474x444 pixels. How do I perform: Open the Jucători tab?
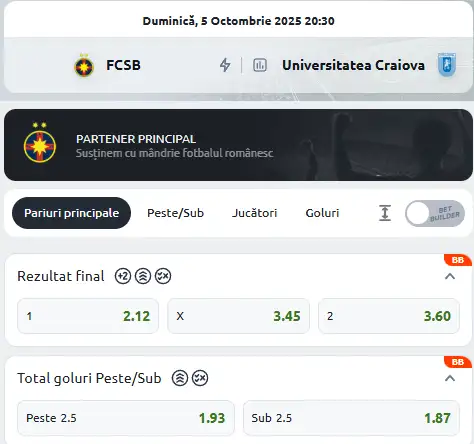coord(254,213)
